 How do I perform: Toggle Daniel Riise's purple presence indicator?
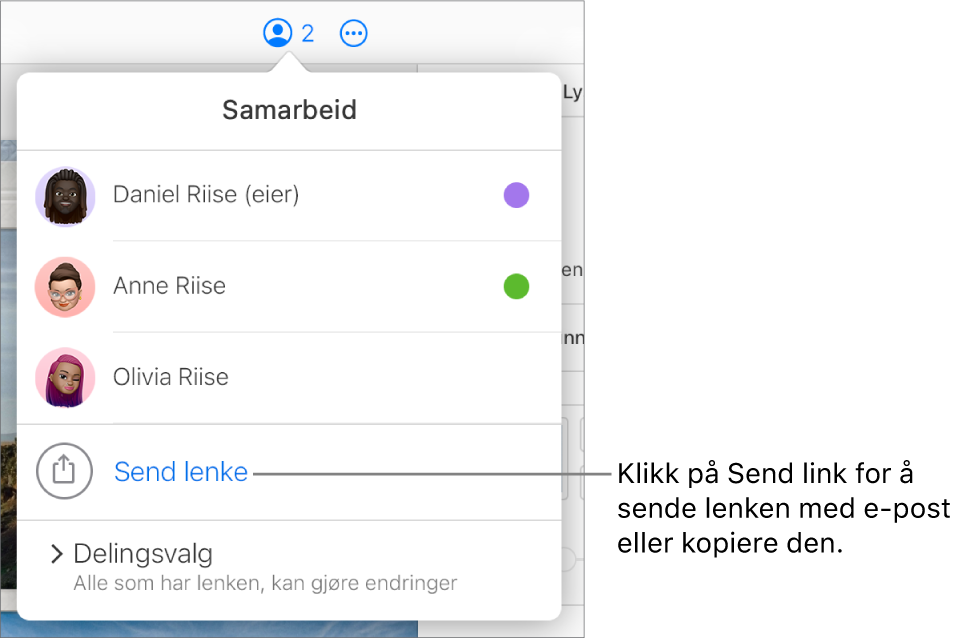pyautogui.click(x=516, y=195)
